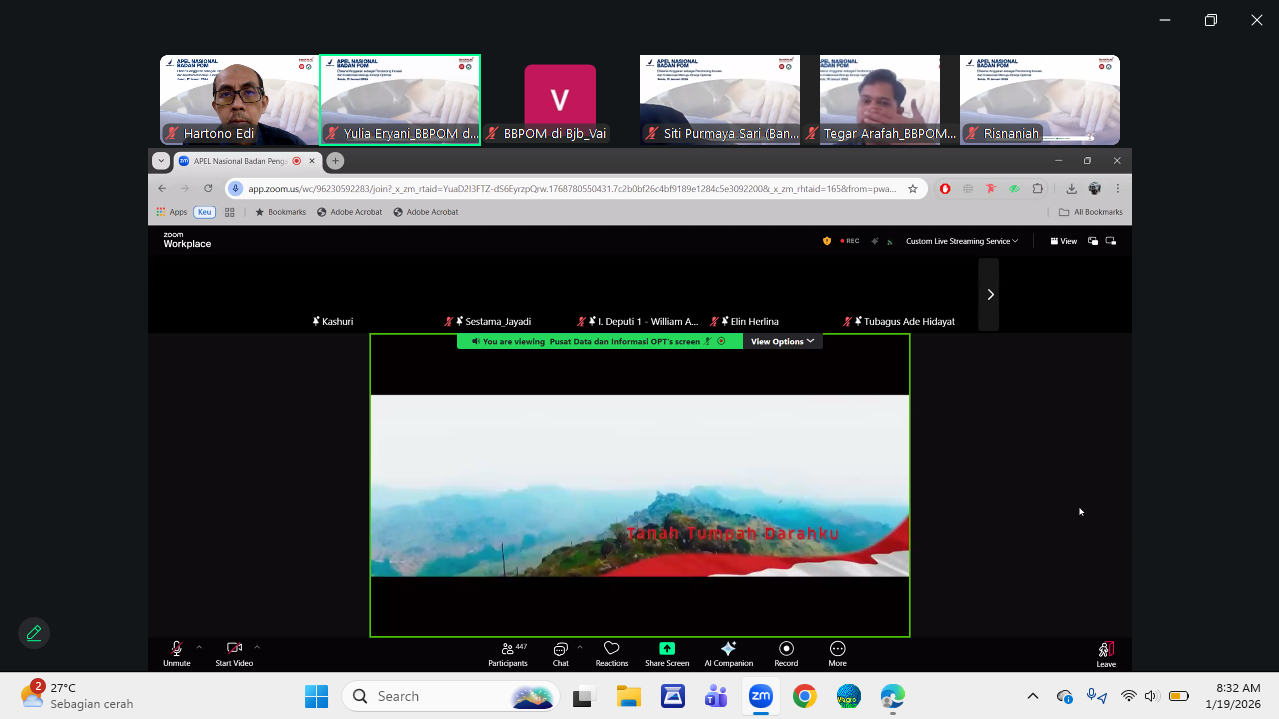The width and height of the screenshot is (1279, 719).
Task: Bookmark this page with the star icon
Action: 912,188
